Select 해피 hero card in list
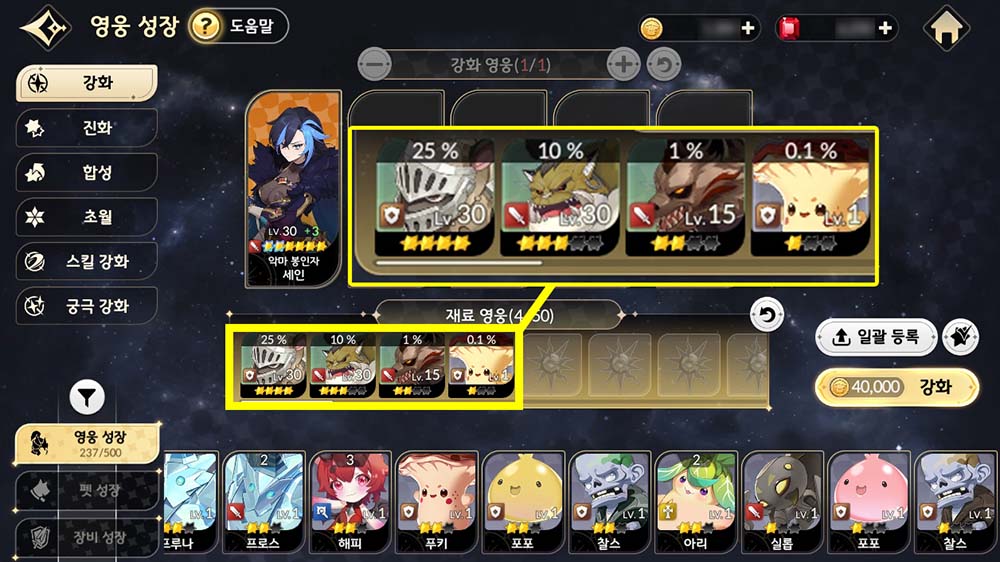The width and height of the screenshot is (1000, 562). (350, 502)
